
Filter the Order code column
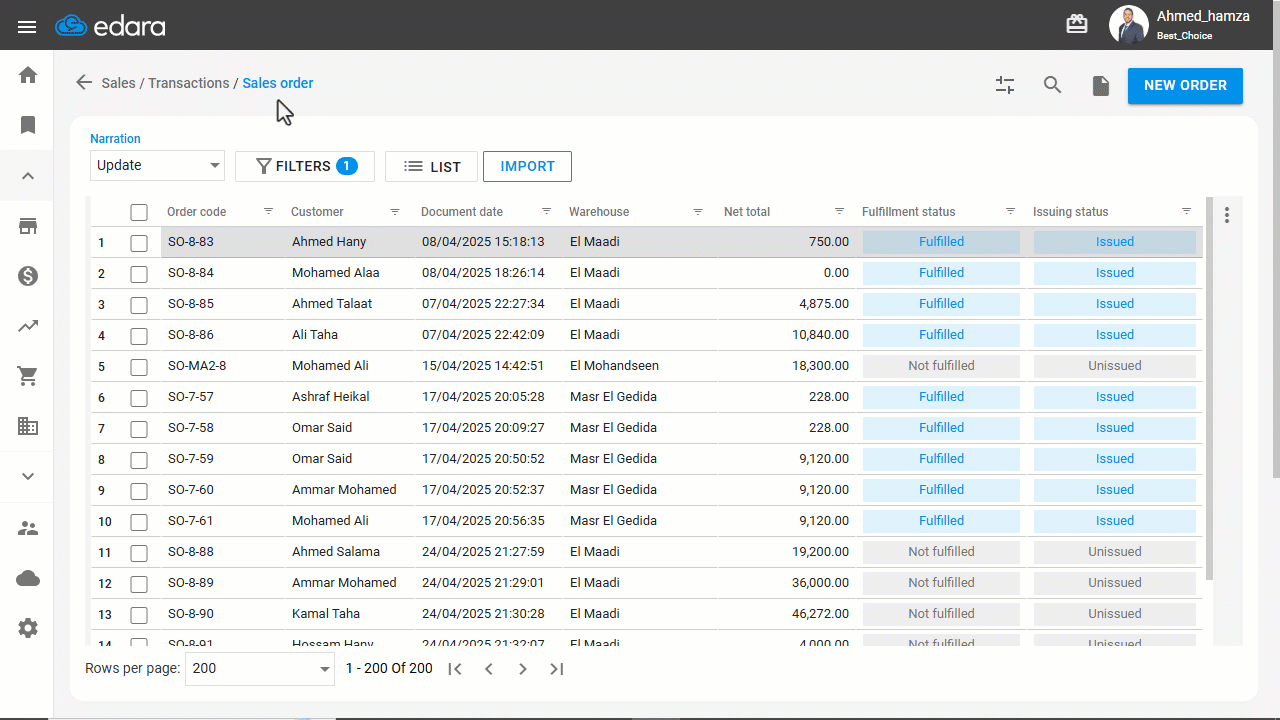coord(268,211)
